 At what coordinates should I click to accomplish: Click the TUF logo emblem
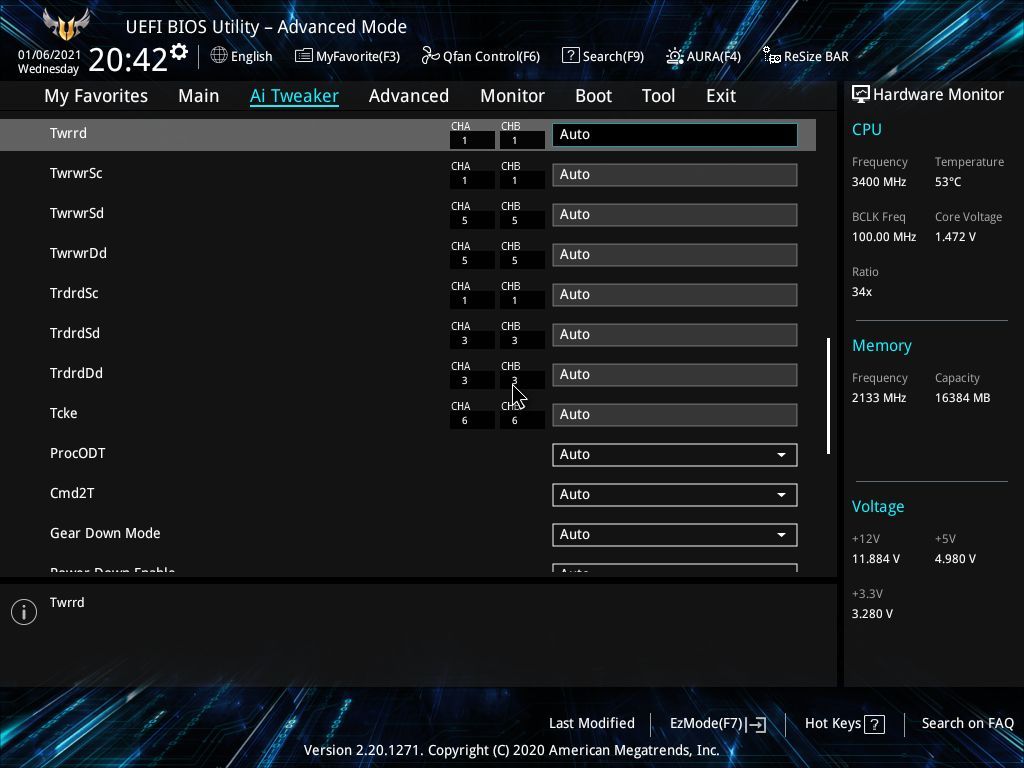click(66, 25)
